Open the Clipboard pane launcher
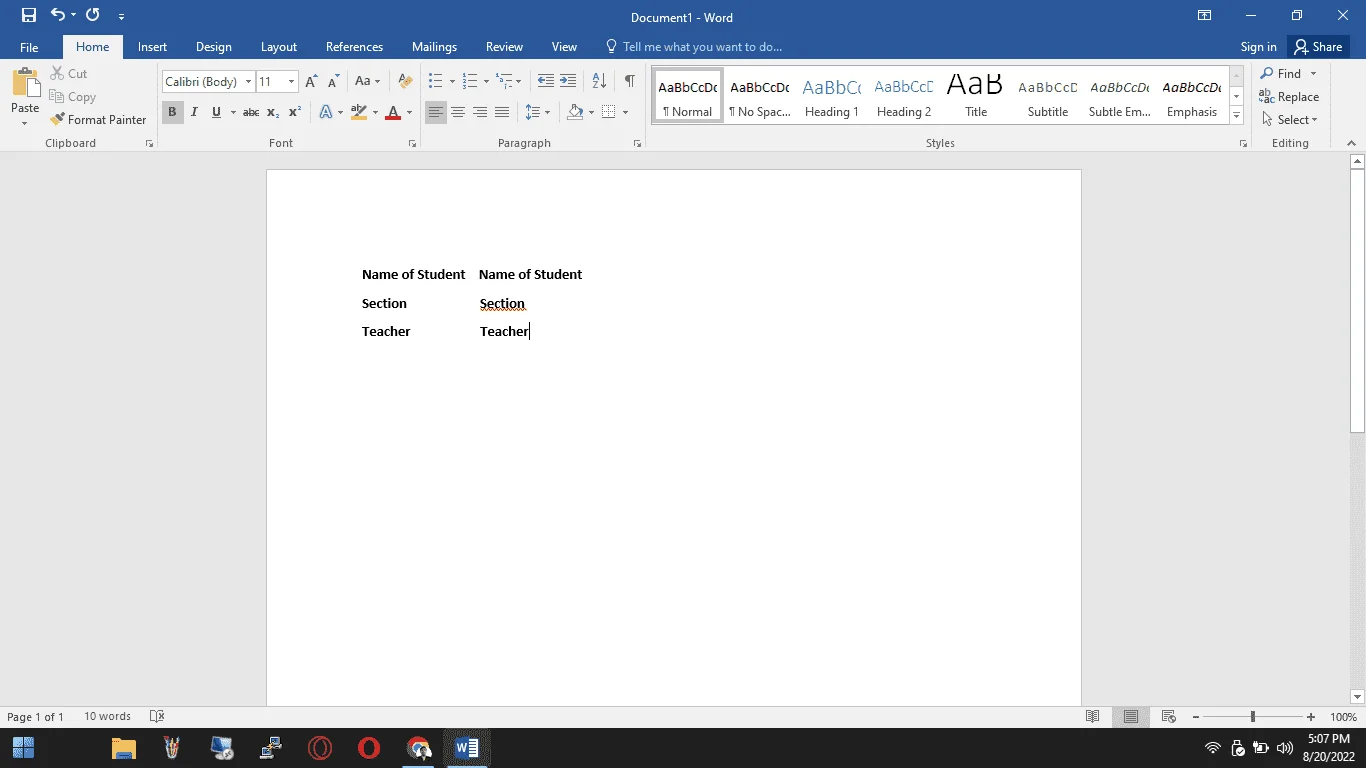The image size is (1366, 768). (150, 144)
